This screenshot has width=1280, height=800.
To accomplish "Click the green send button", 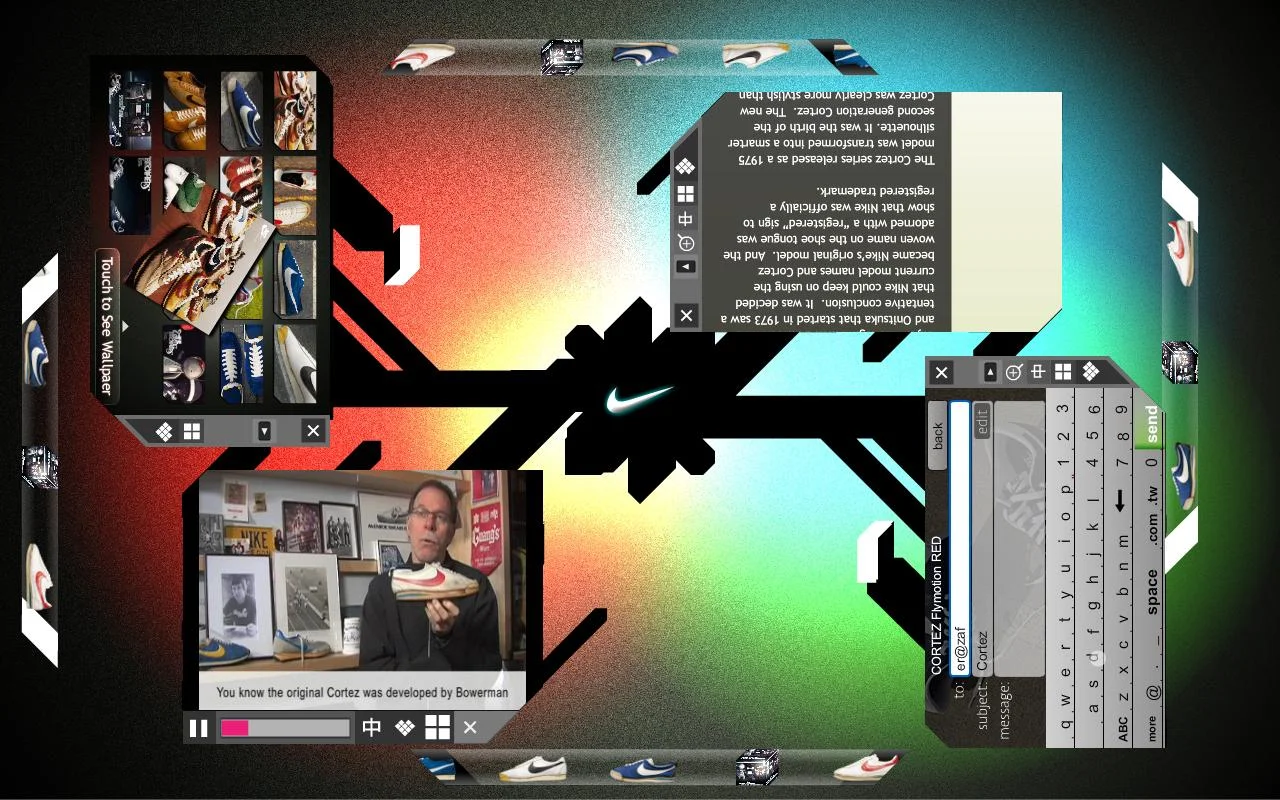I will coord(1151,424).
